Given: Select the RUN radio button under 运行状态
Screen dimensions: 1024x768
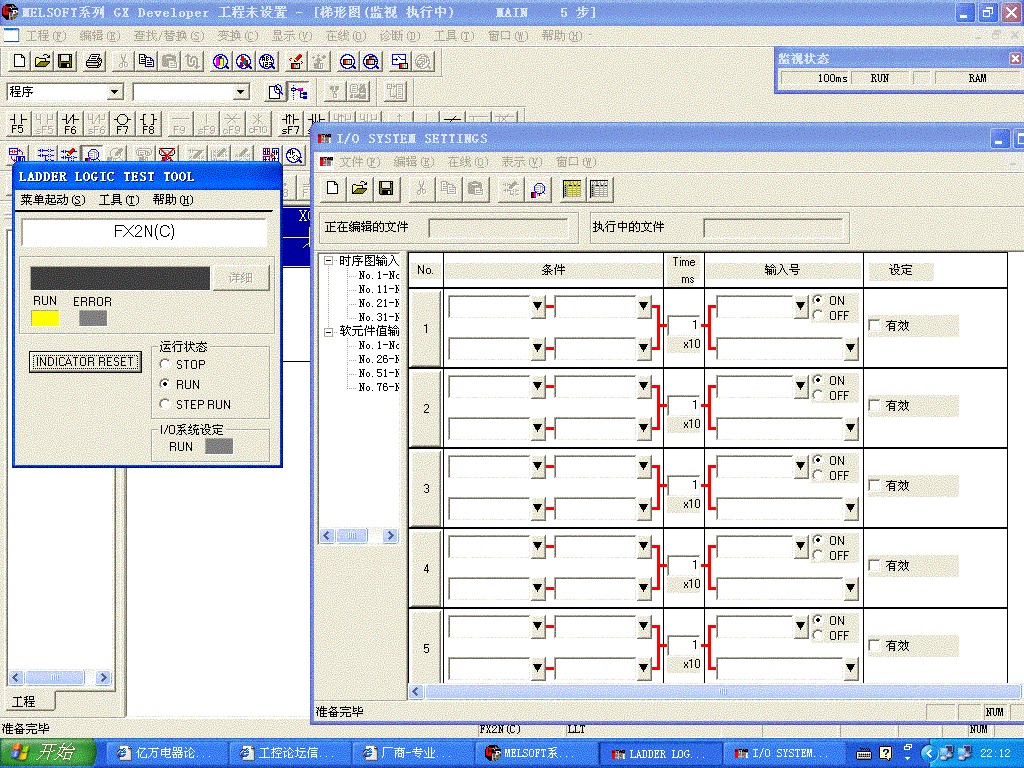Looking at the screenshot, I should click(x=165, y=384).
